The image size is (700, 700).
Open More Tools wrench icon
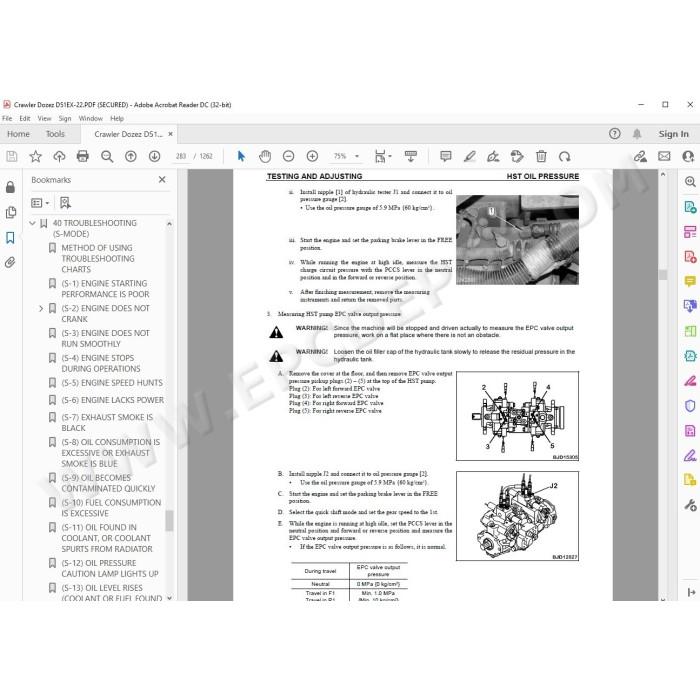click(690, 505)
